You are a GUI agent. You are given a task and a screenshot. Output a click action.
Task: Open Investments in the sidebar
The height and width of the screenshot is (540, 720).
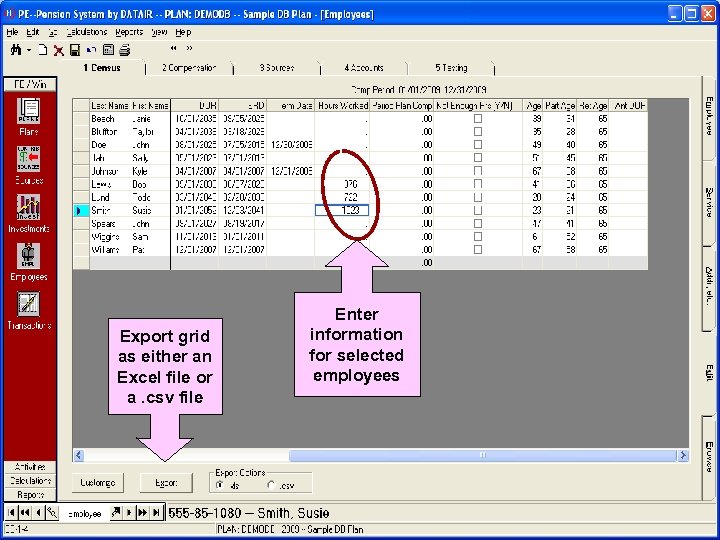(28, 207)
